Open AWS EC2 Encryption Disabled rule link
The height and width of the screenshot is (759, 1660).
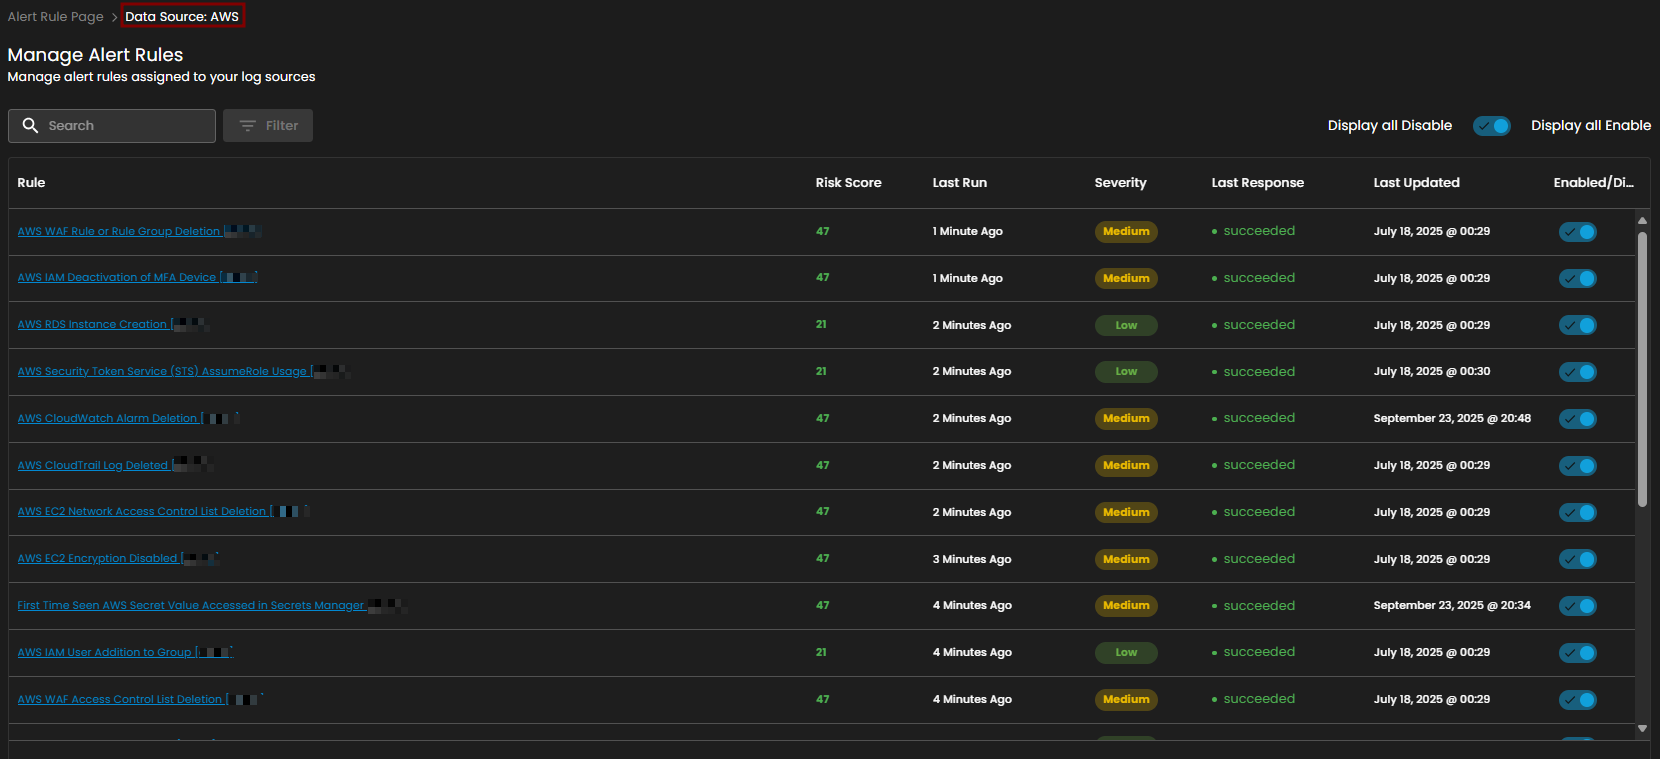97,559
